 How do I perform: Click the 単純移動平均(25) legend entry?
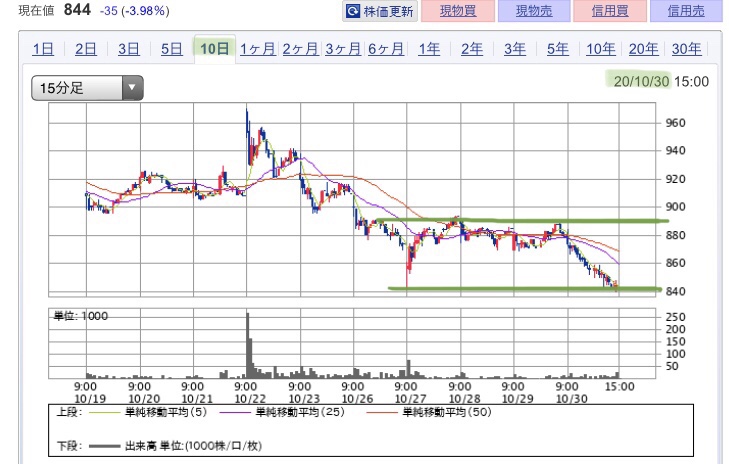click(x=300, y=412)
